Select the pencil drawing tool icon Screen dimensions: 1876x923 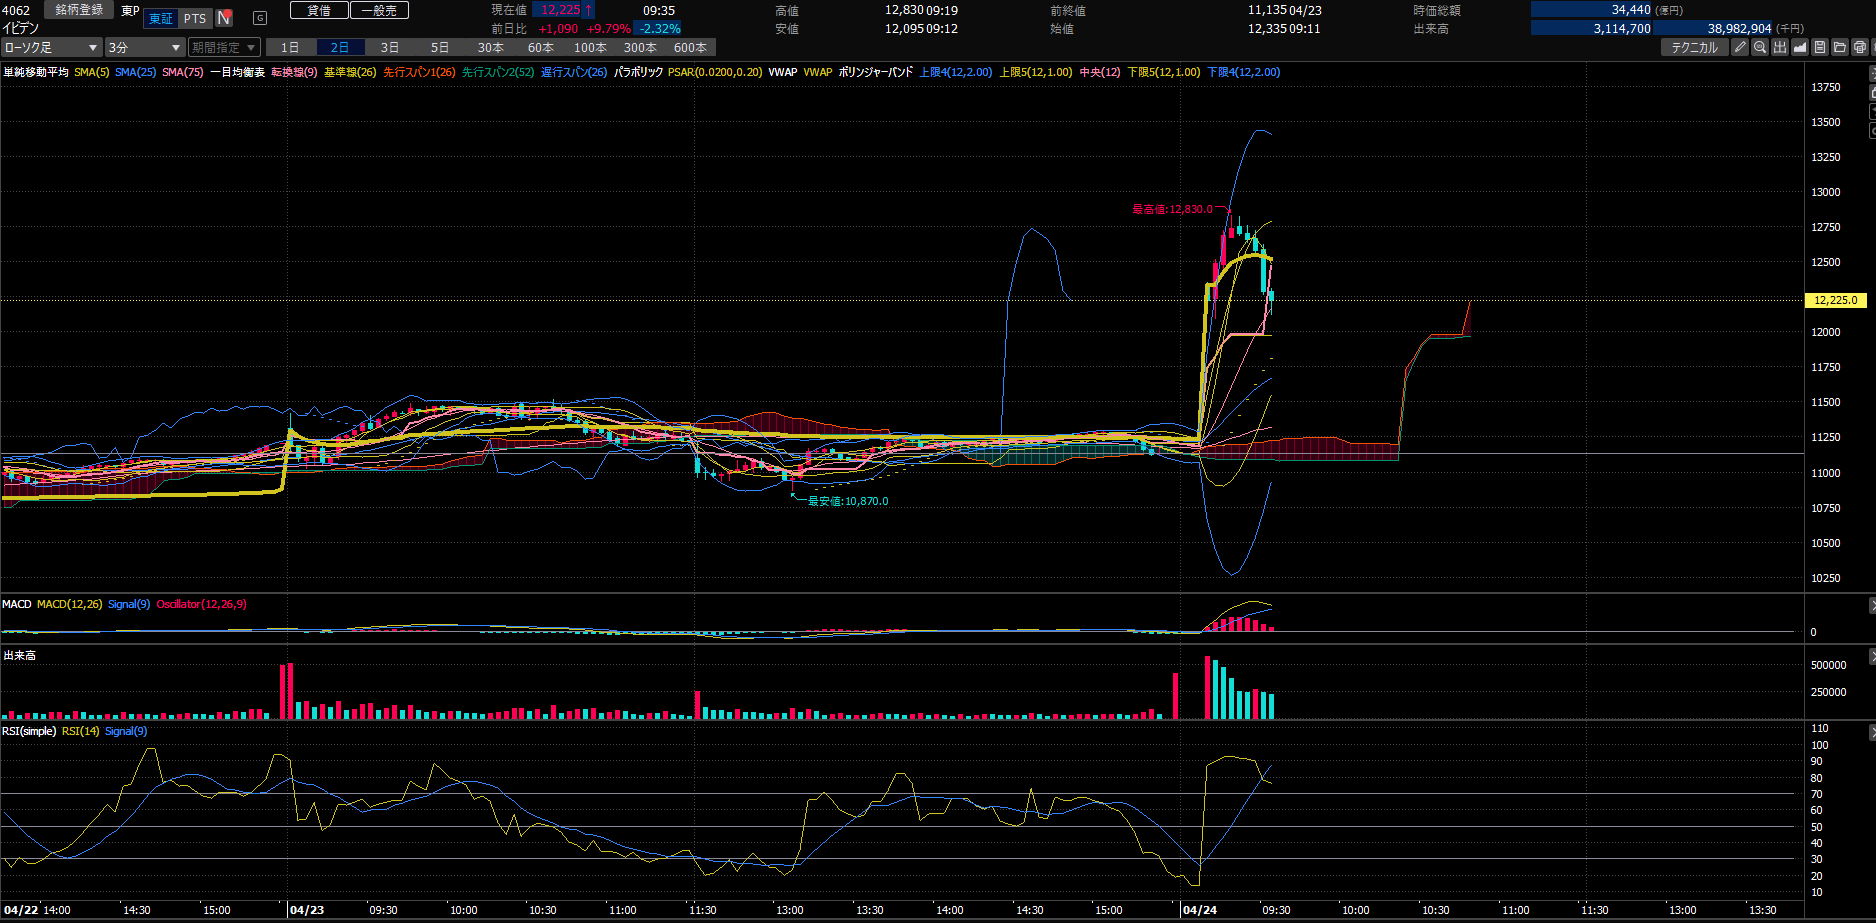pos(1740,47)
